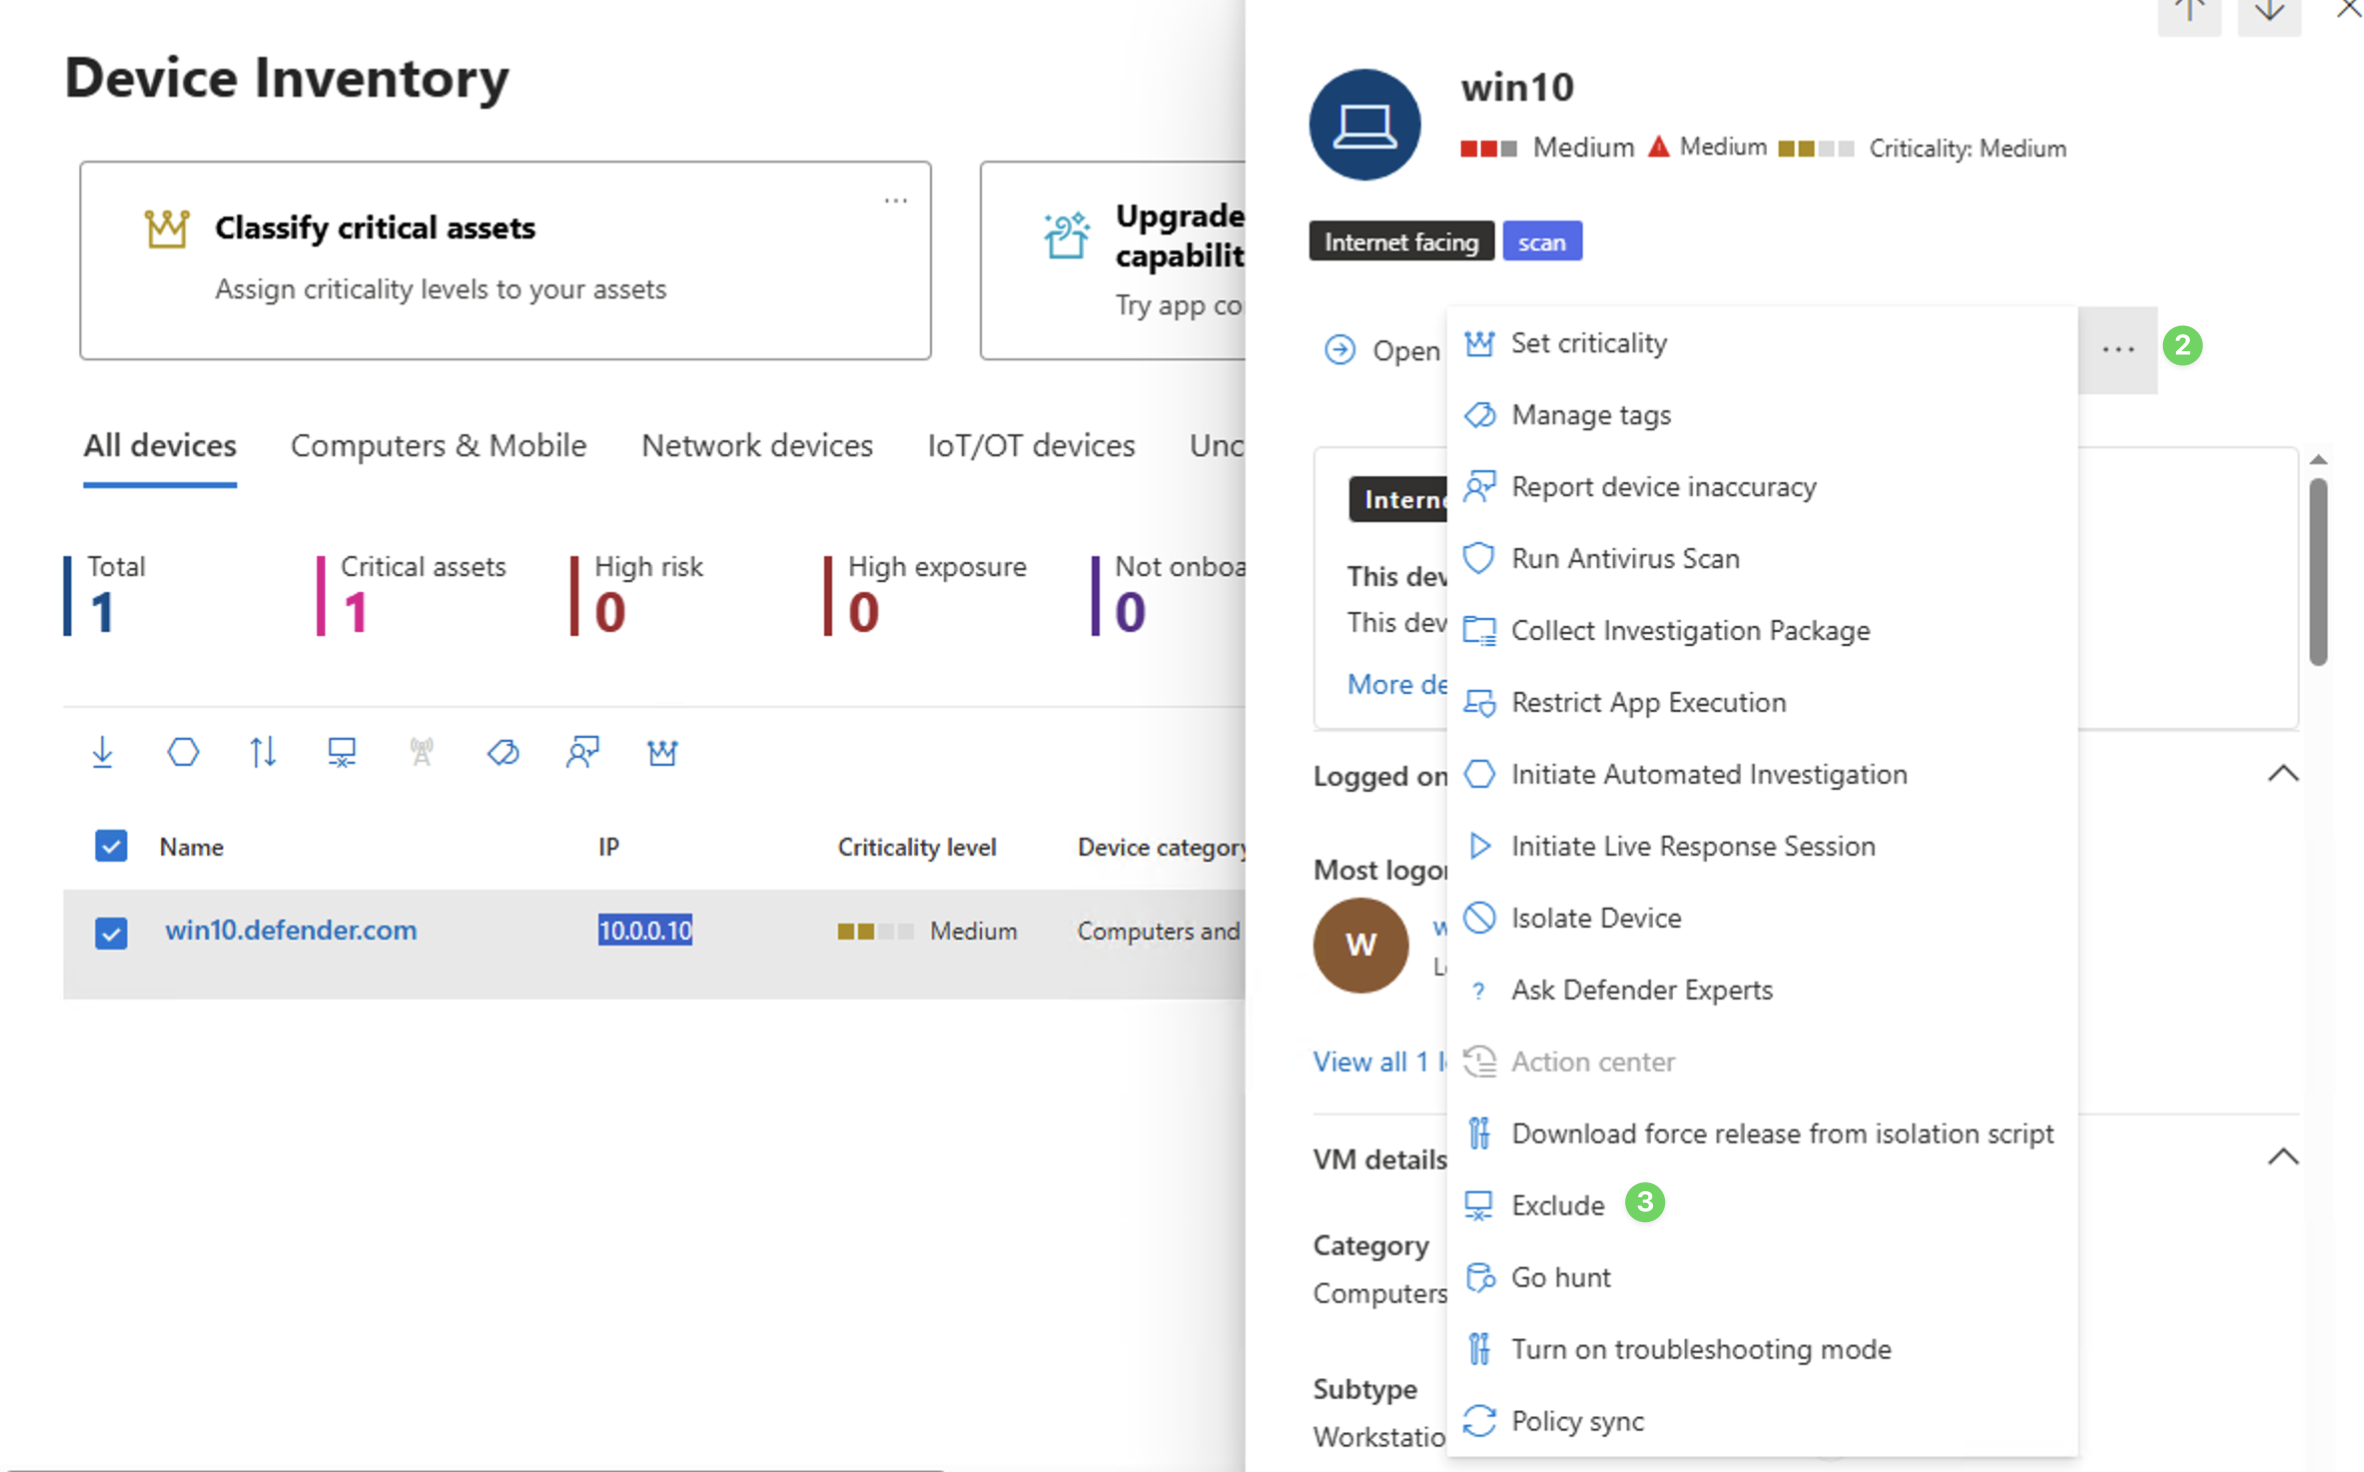Select Initiate Live Response Session

(x=1761, y=846)
